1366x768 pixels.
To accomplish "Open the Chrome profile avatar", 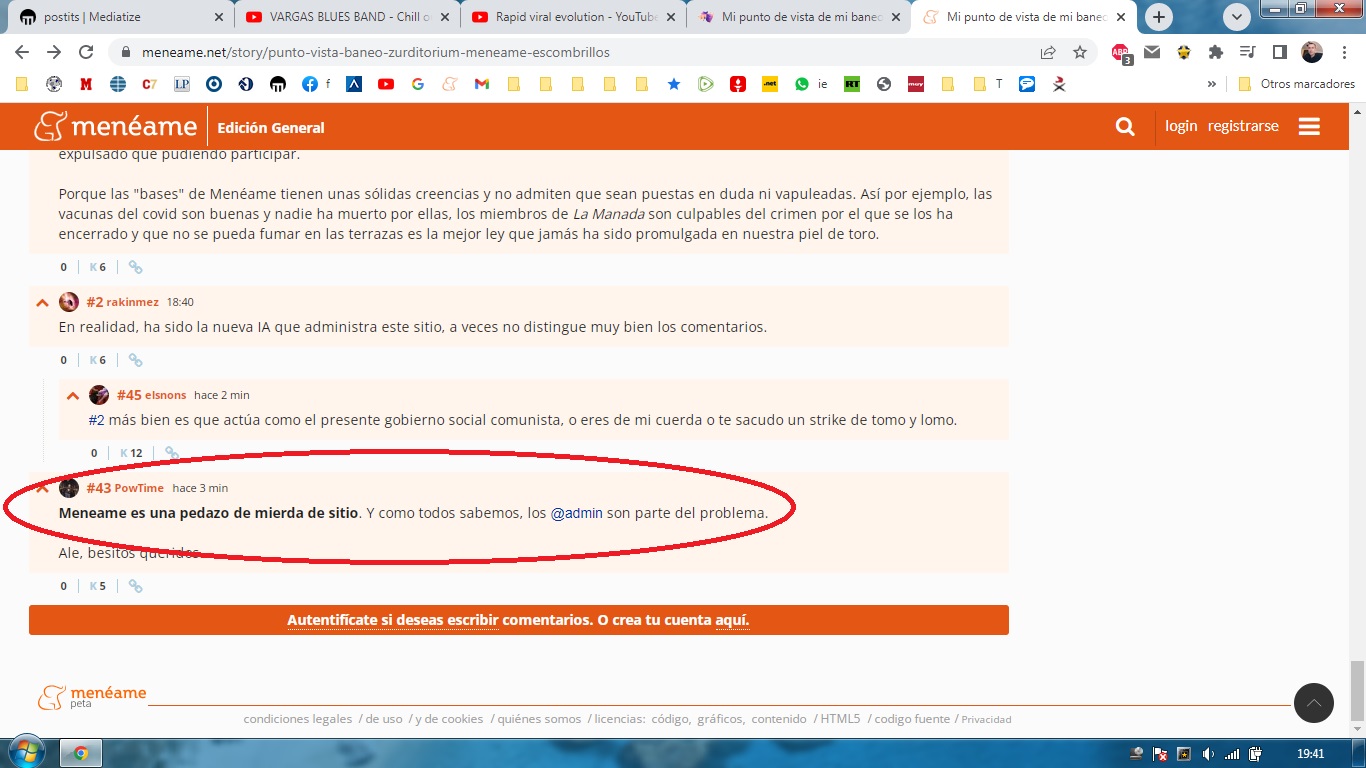I will (1312, 52).
